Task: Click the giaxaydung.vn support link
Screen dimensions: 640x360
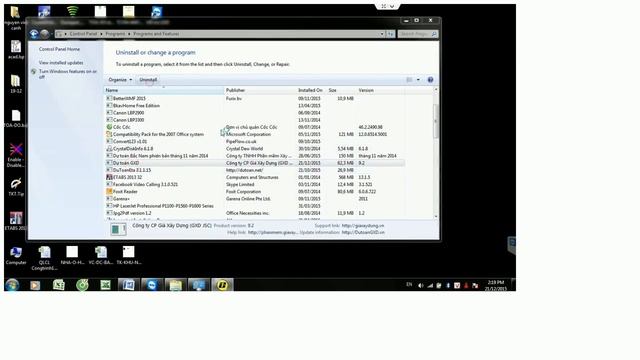Action: click(x=363, y=226)
